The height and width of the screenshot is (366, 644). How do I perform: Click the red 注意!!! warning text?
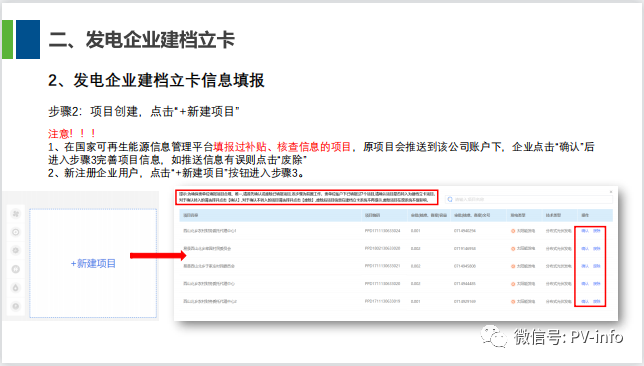pyautogui.click(x=73, y=134)
